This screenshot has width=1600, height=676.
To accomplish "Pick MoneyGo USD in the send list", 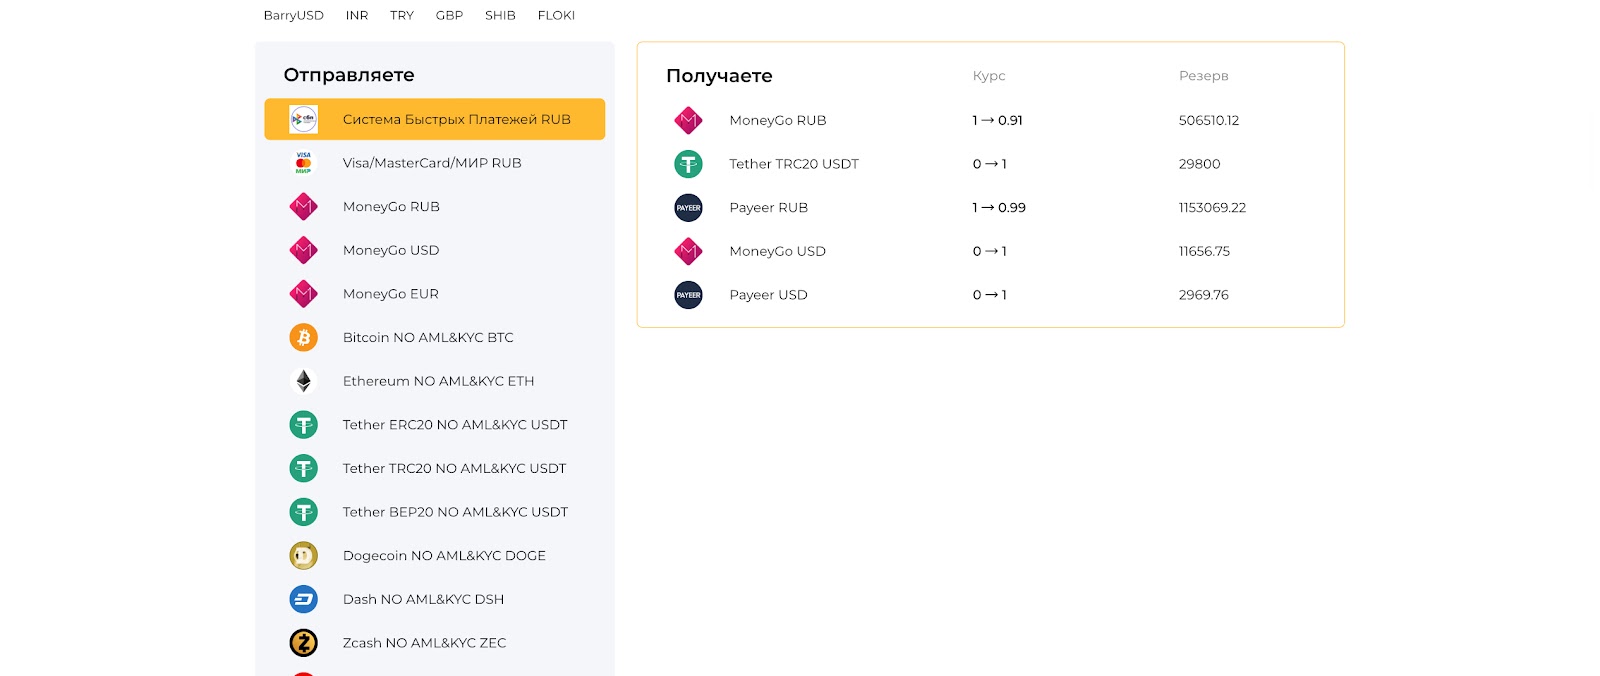I will [435, 250].
